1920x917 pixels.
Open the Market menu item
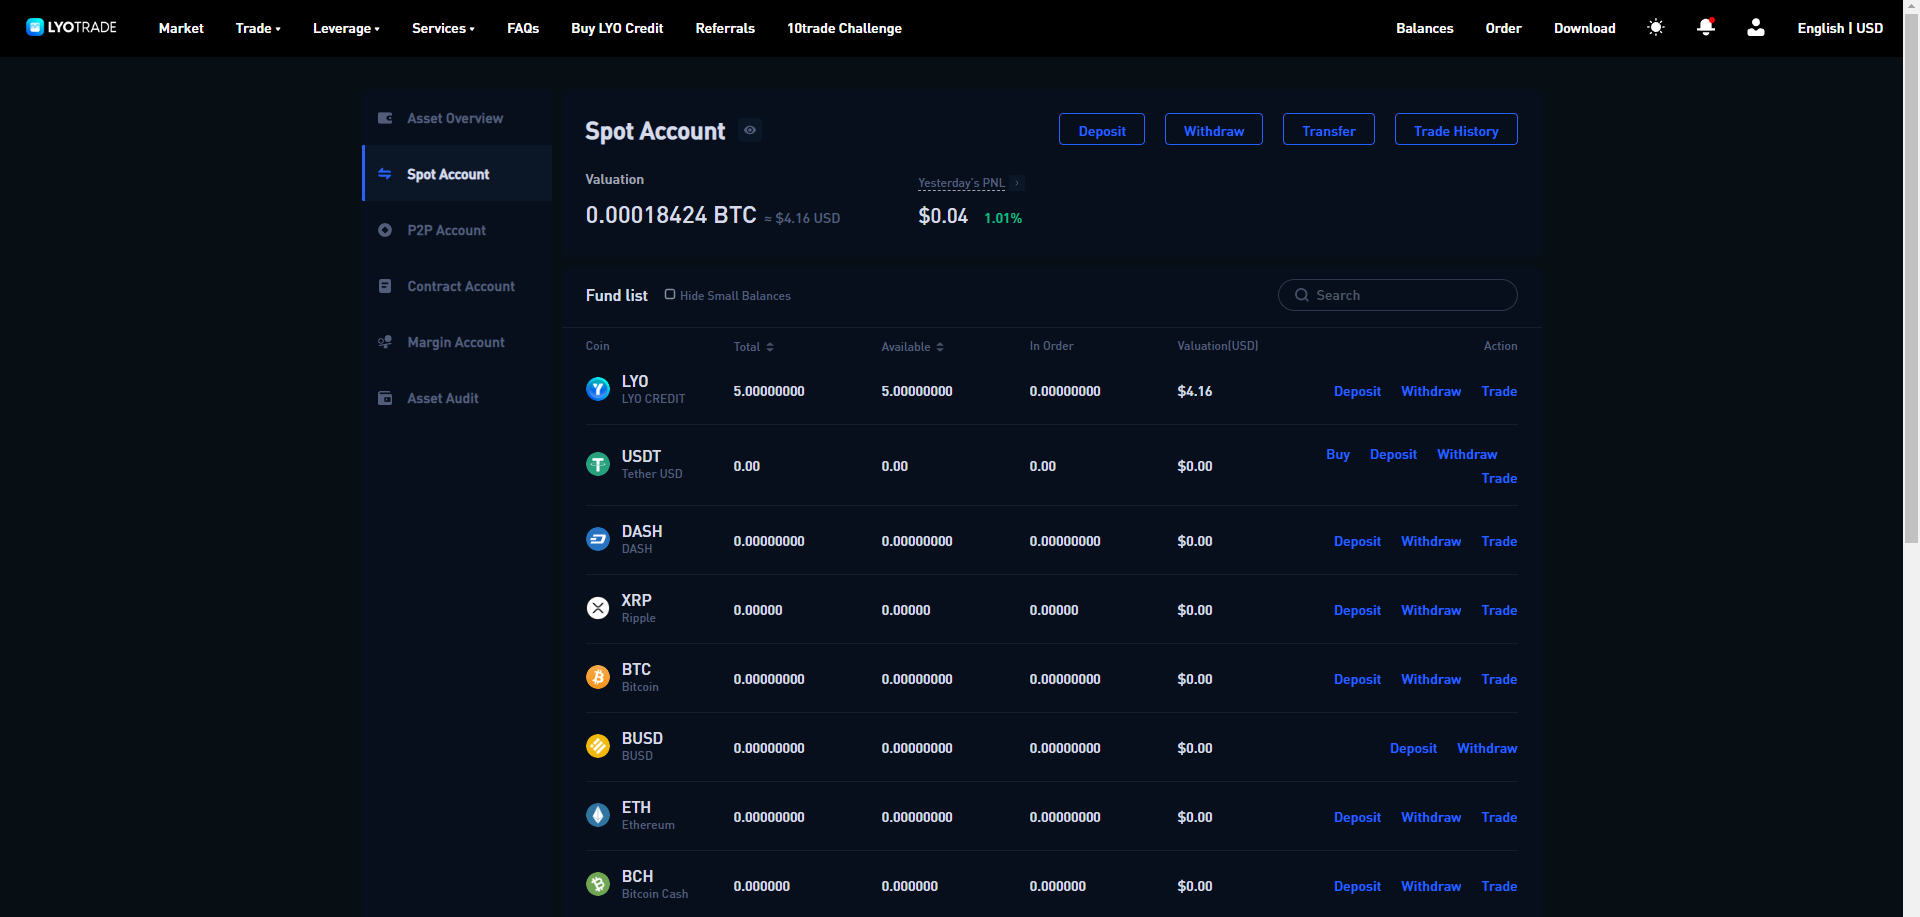(181, 28)
